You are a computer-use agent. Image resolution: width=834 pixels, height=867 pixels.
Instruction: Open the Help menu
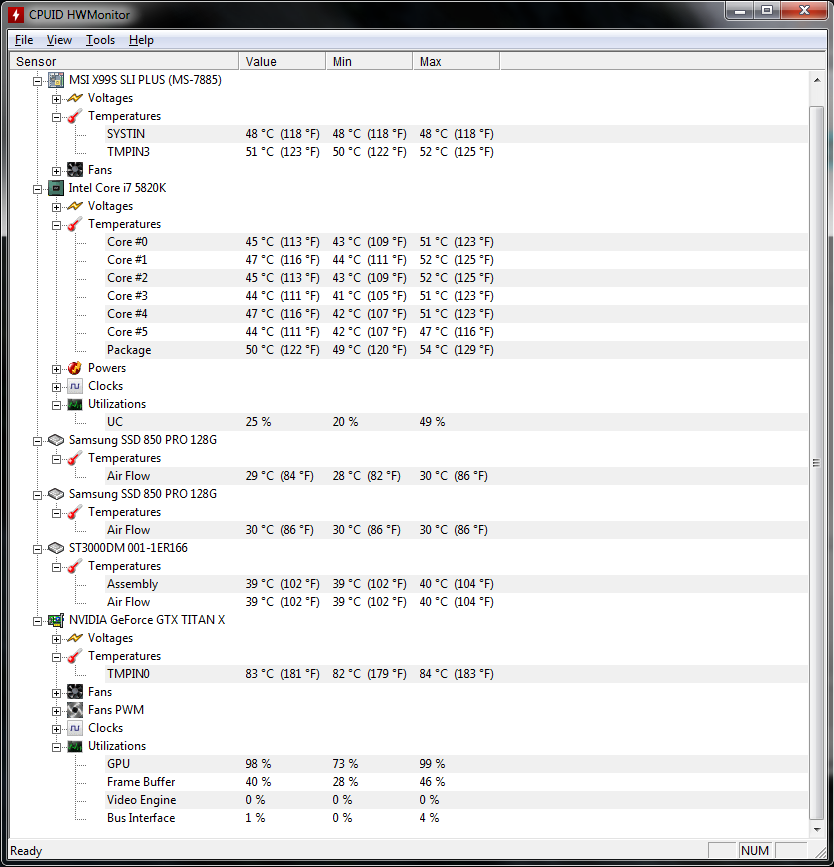pos(141,40)
